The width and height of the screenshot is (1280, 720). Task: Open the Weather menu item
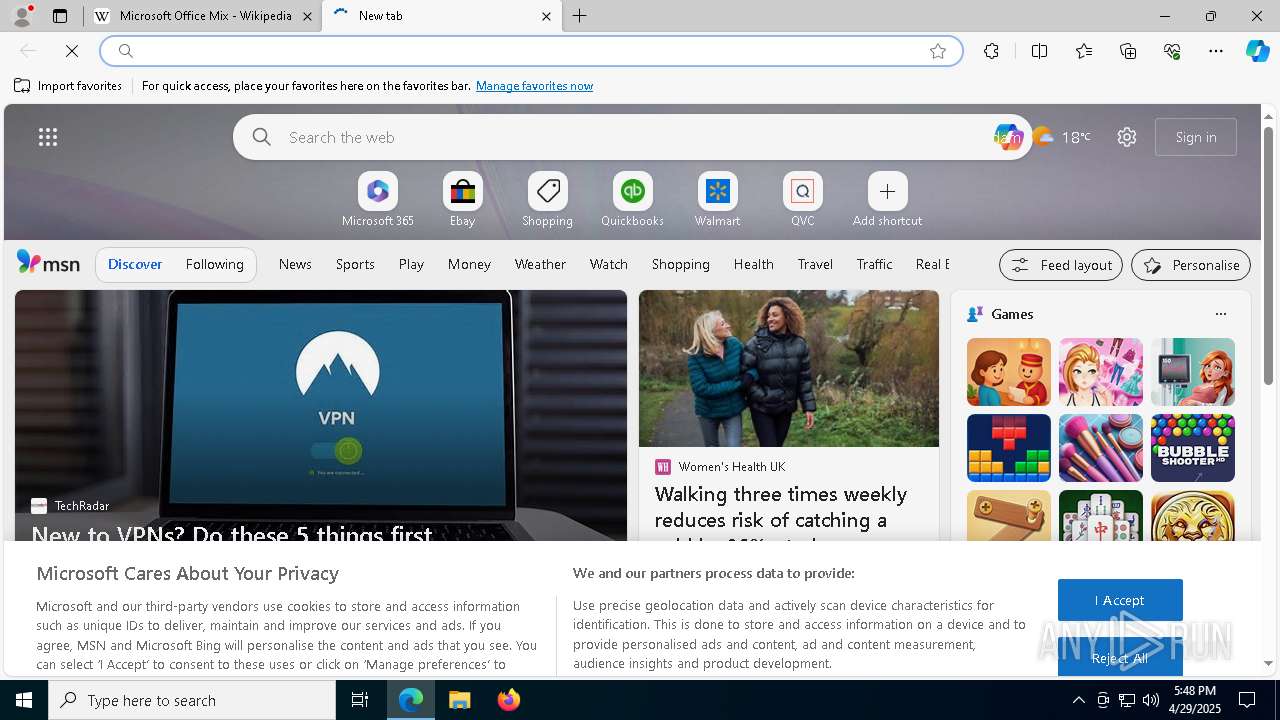point(540,264)
